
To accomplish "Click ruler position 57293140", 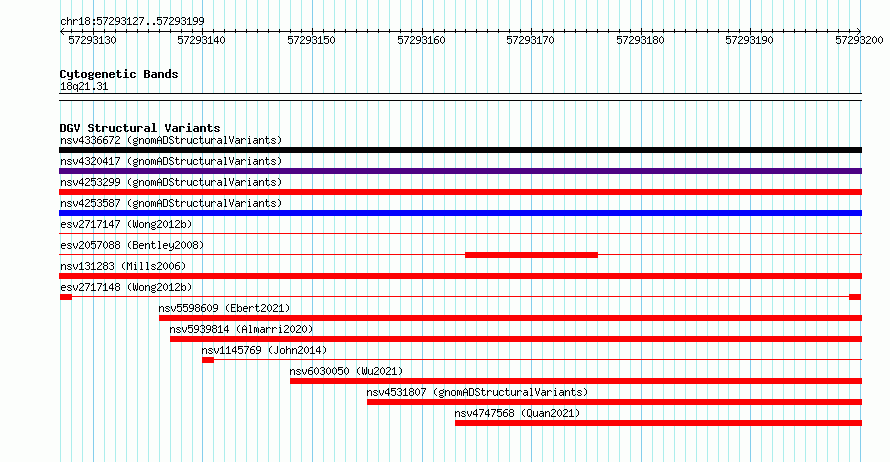I will [201, 40].
